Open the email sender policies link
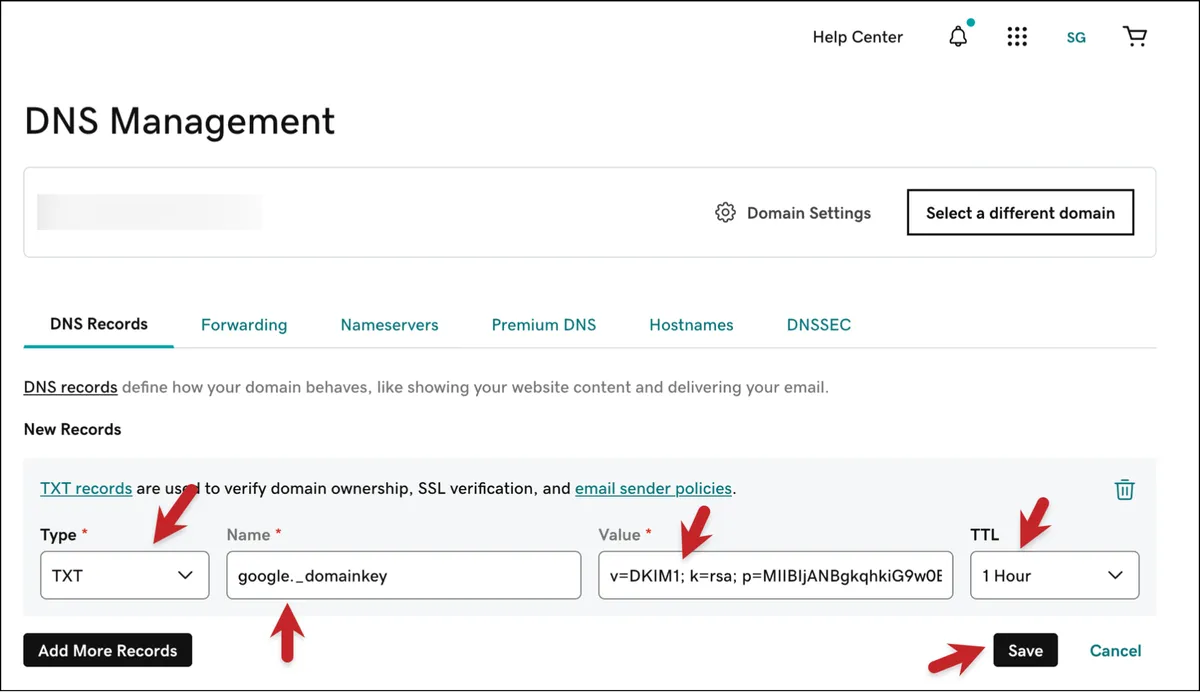Image resolution: width=1200 pixels, height=692 pixels. coord(654,489)
